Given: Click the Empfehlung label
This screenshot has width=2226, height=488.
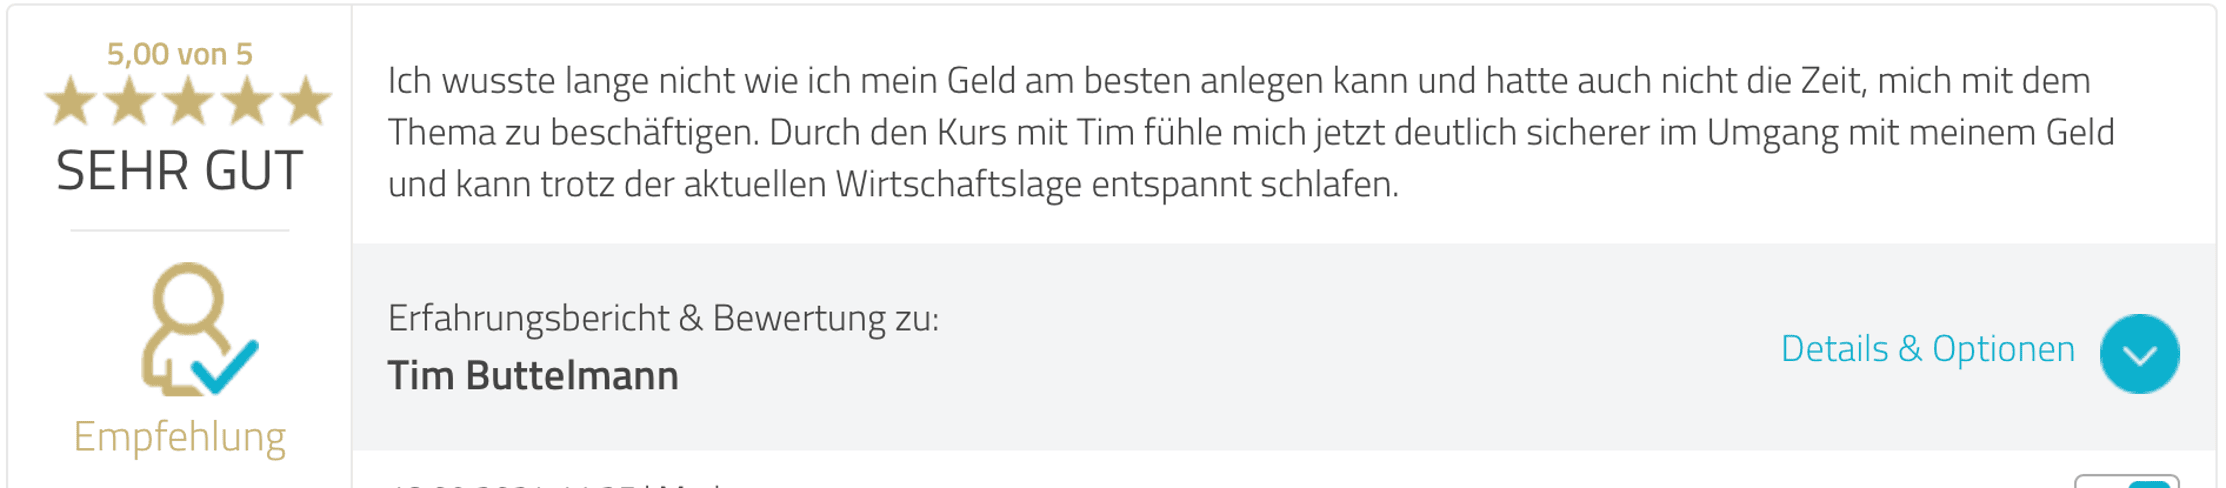Looking at the screenshot, I should tap(180, 436).
